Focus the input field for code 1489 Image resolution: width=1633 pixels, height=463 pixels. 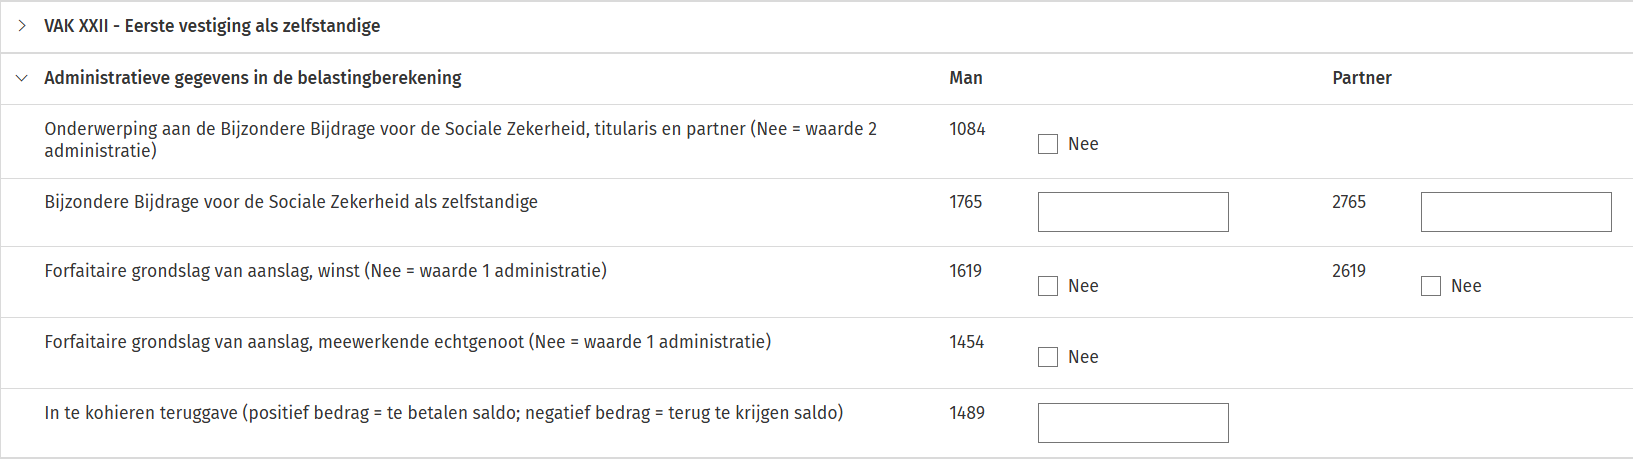click(1133, 423)
